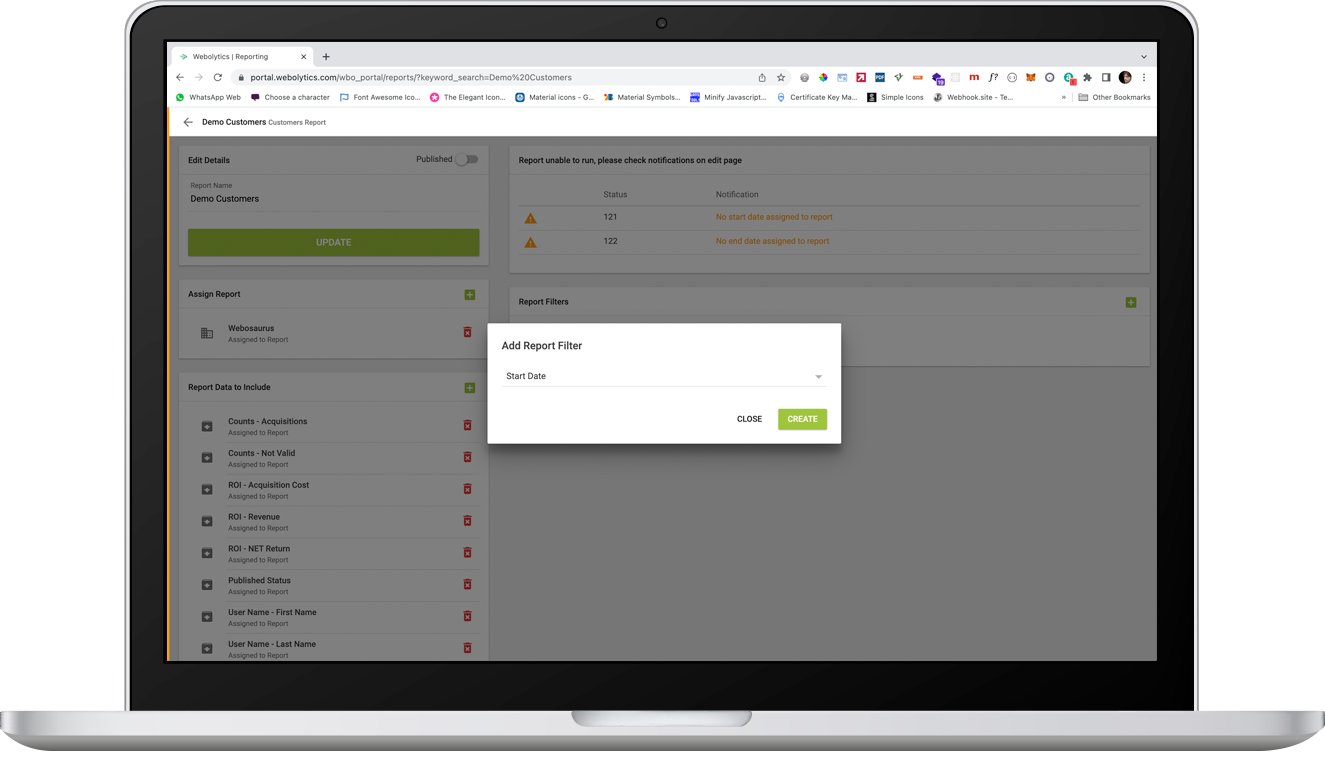Image resolution: width=1325 pixels, height=780 pixels.
Task: Add report data with the green plus icon
Action: tap(470, 388)
